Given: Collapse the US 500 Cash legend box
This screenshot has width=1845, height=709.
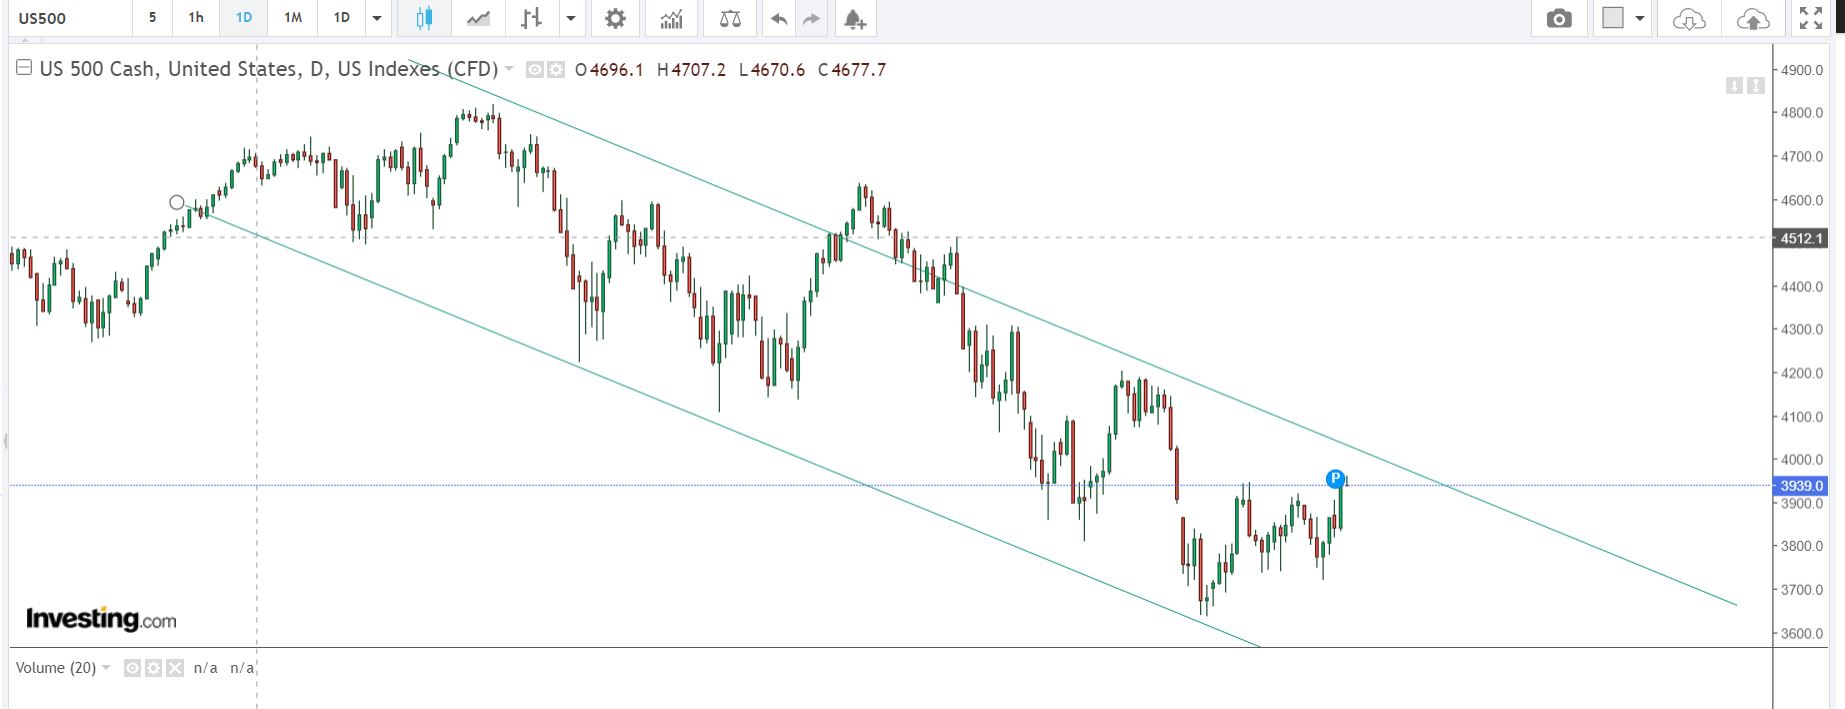Looking at the screenshot, I should 24,68.
